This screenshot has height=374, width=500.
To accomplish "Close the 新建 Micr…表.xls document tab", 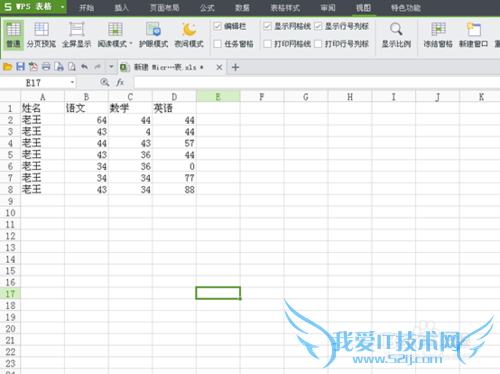I will click(219, 67).
